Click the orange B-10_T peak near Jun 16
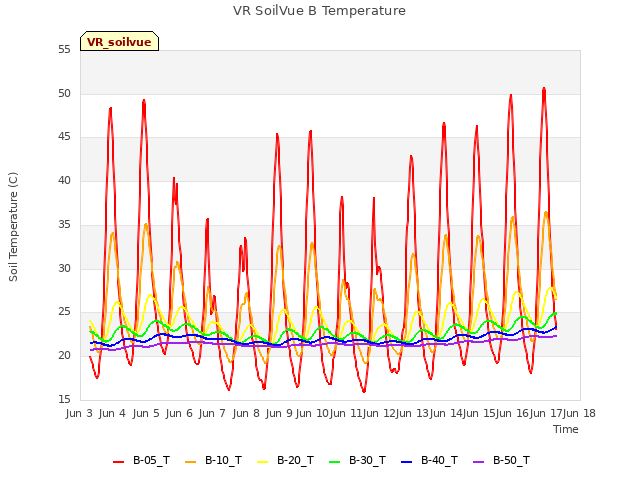This screenshot has width=640, height=480. (x=513, y=217)
